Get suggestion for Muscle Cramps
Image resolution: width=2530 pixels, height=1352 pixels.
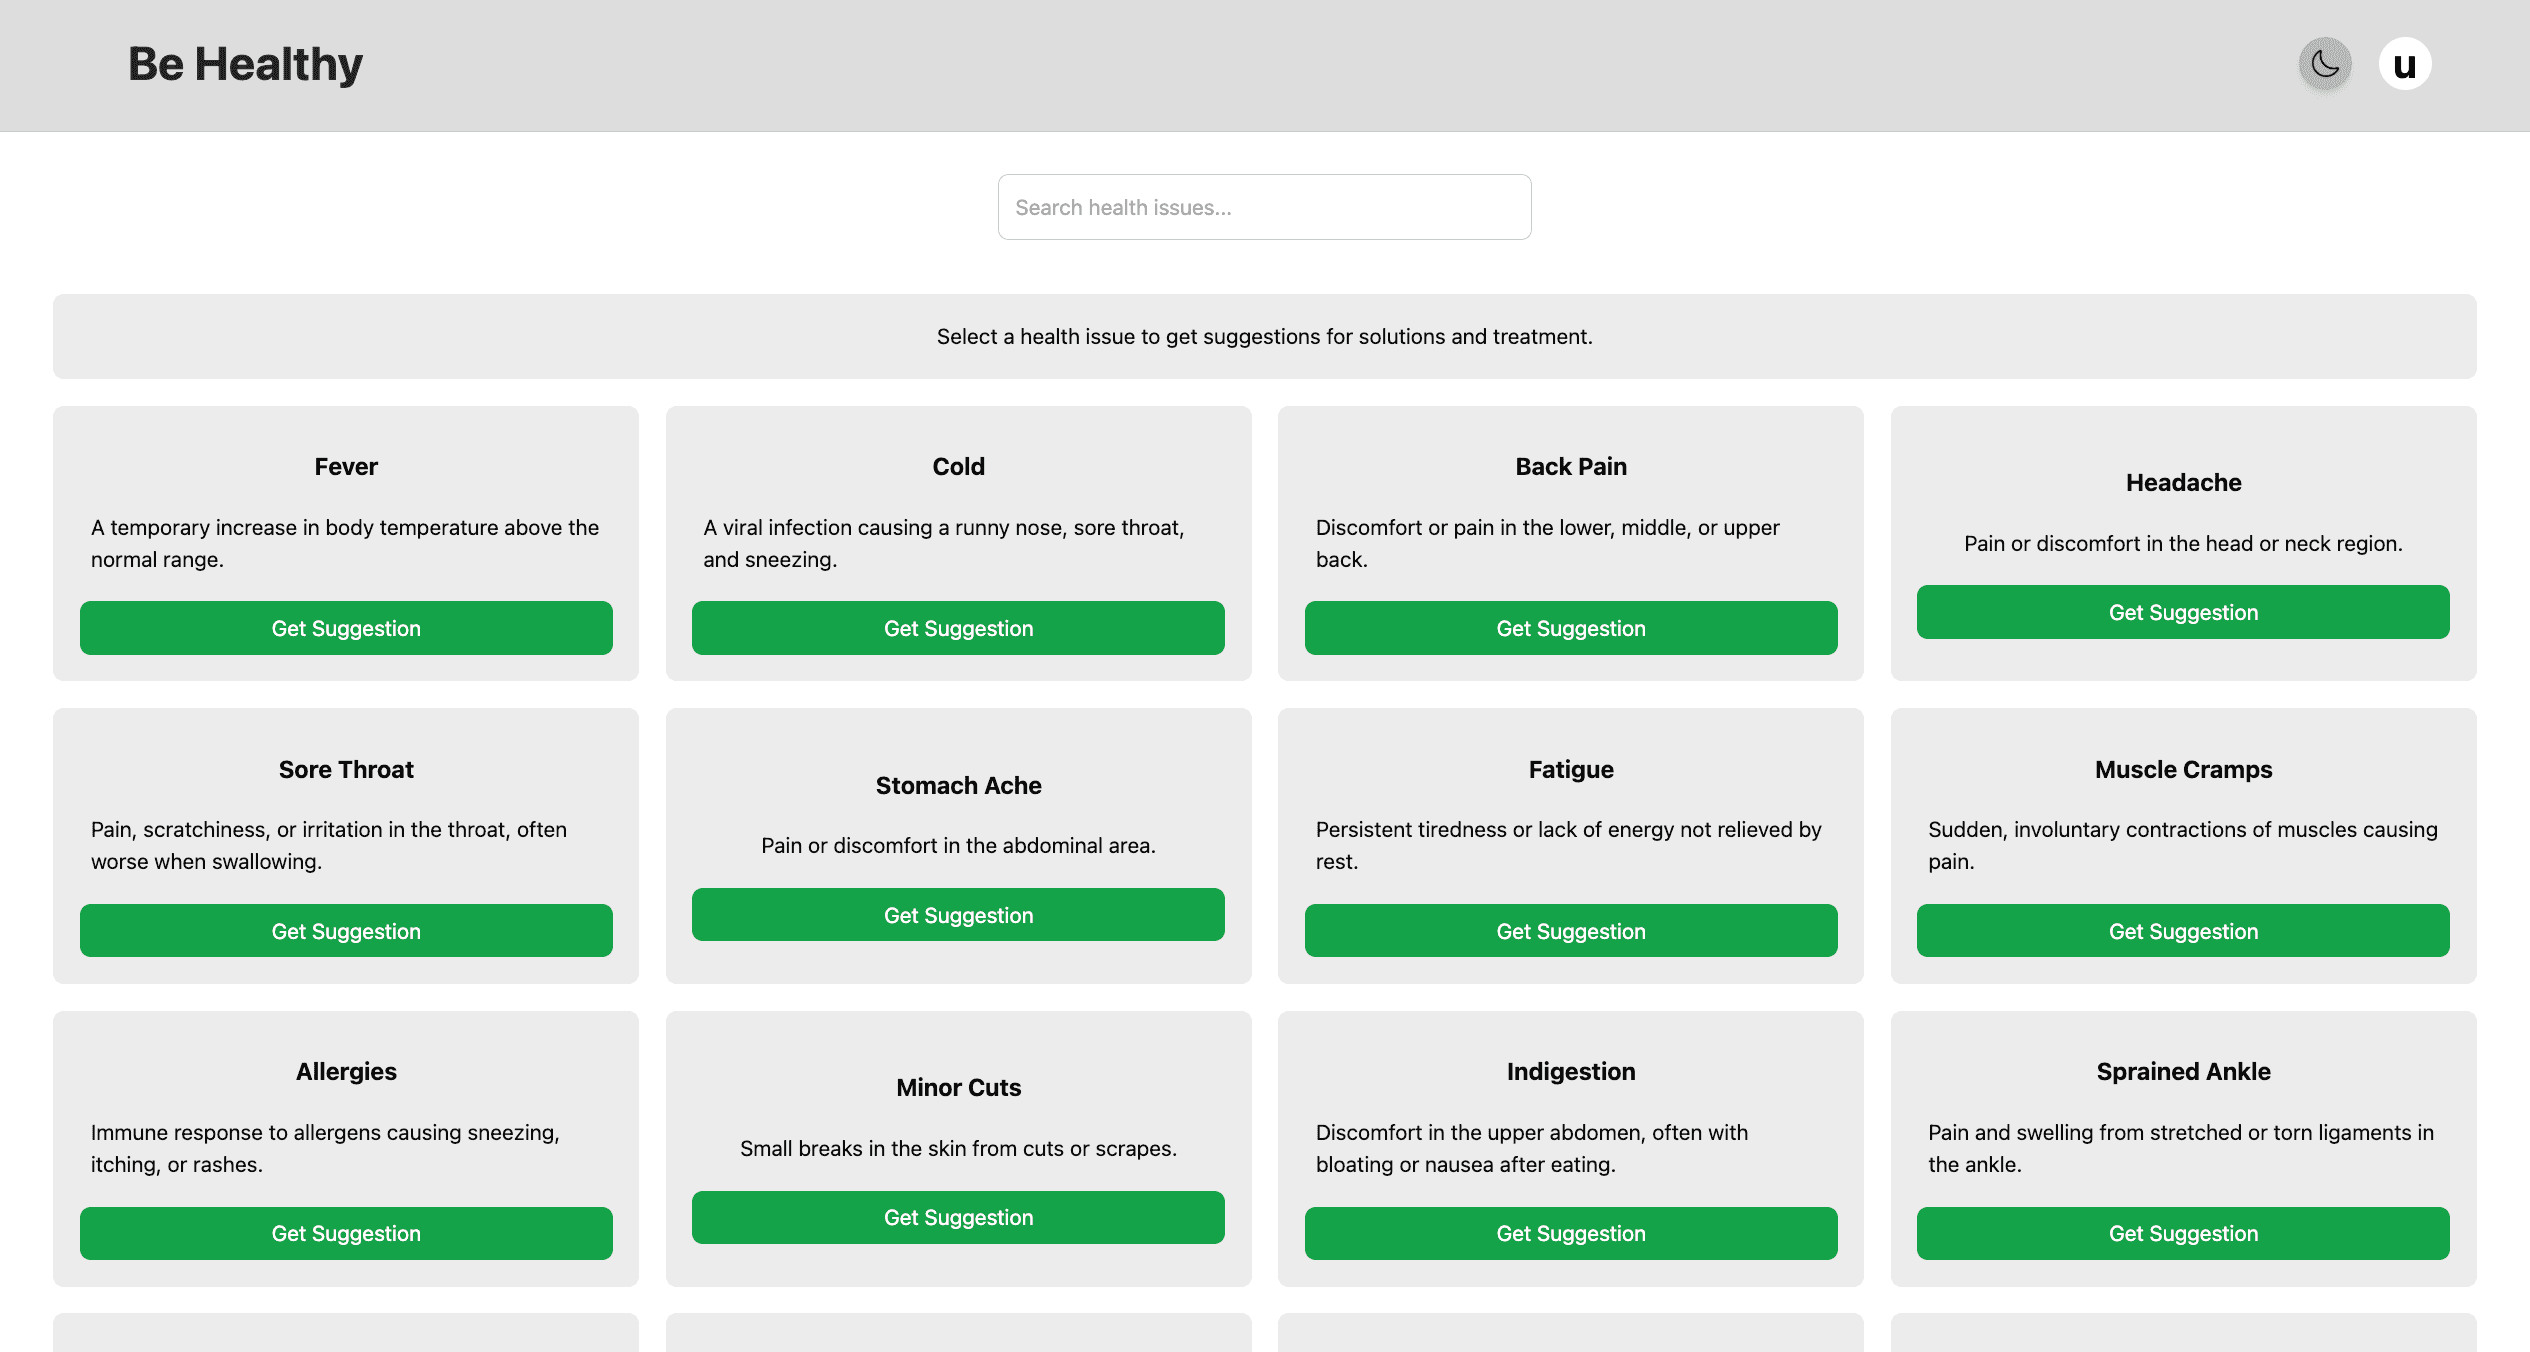[x=2182, y=931]
